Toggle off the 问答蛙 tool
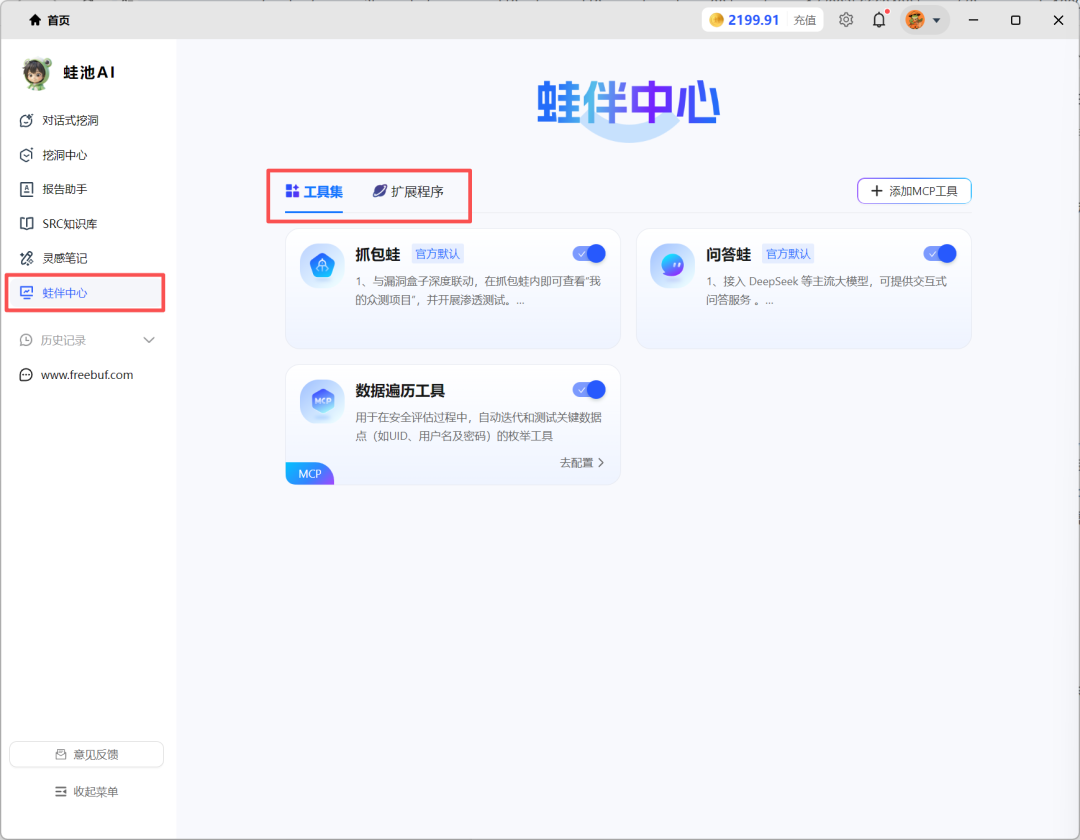 point(940,253)
